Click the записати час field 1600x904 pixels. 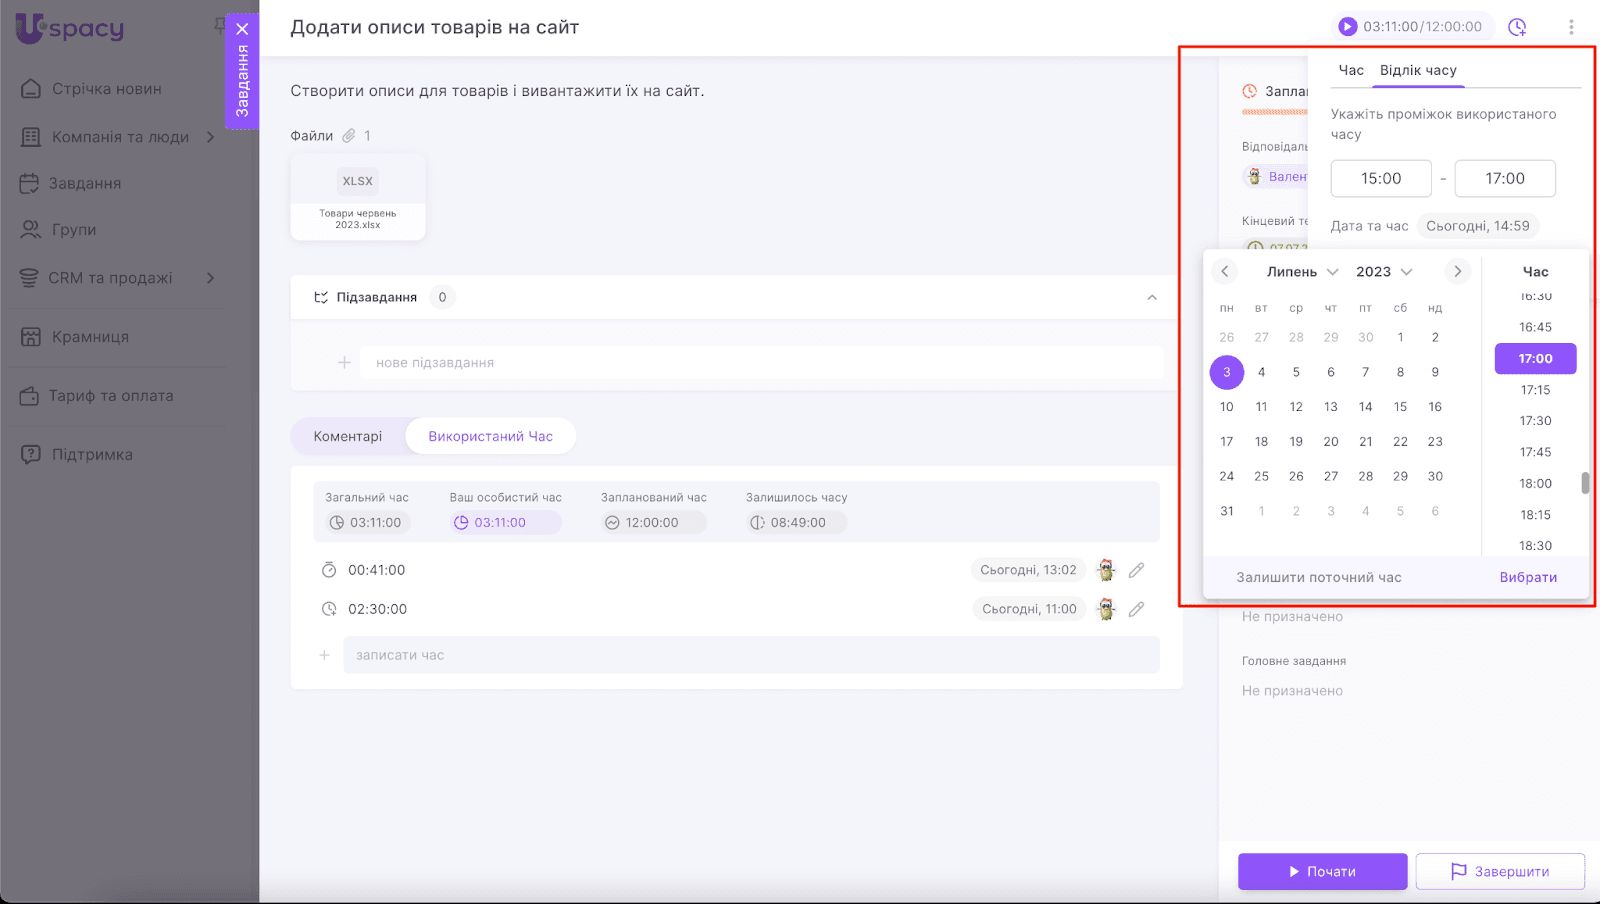752,655
